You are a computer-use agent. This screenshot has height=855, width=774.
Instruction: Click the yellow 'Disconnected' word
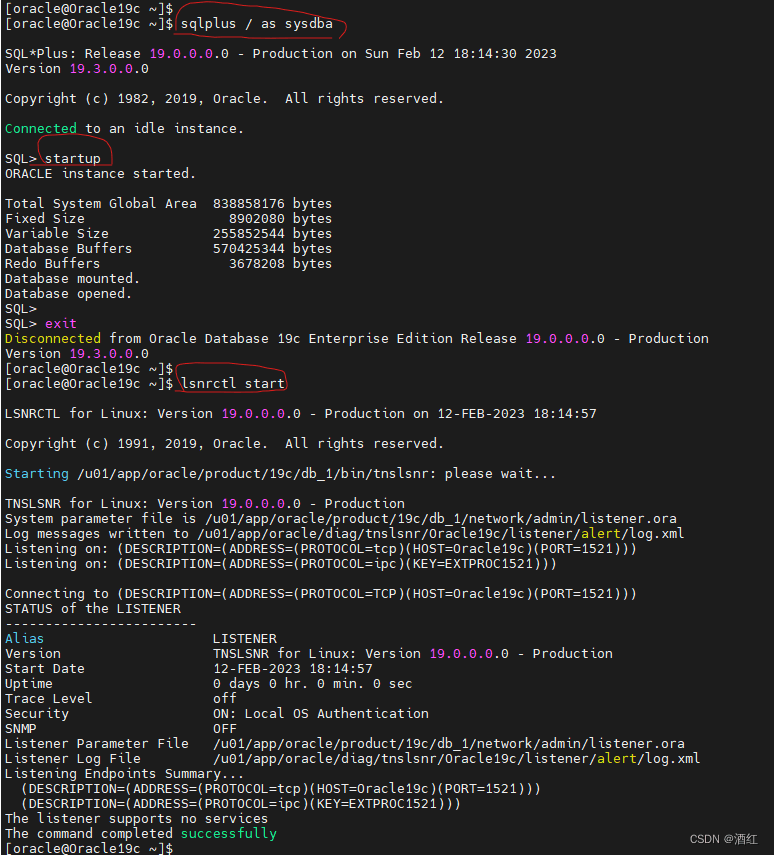53,338
